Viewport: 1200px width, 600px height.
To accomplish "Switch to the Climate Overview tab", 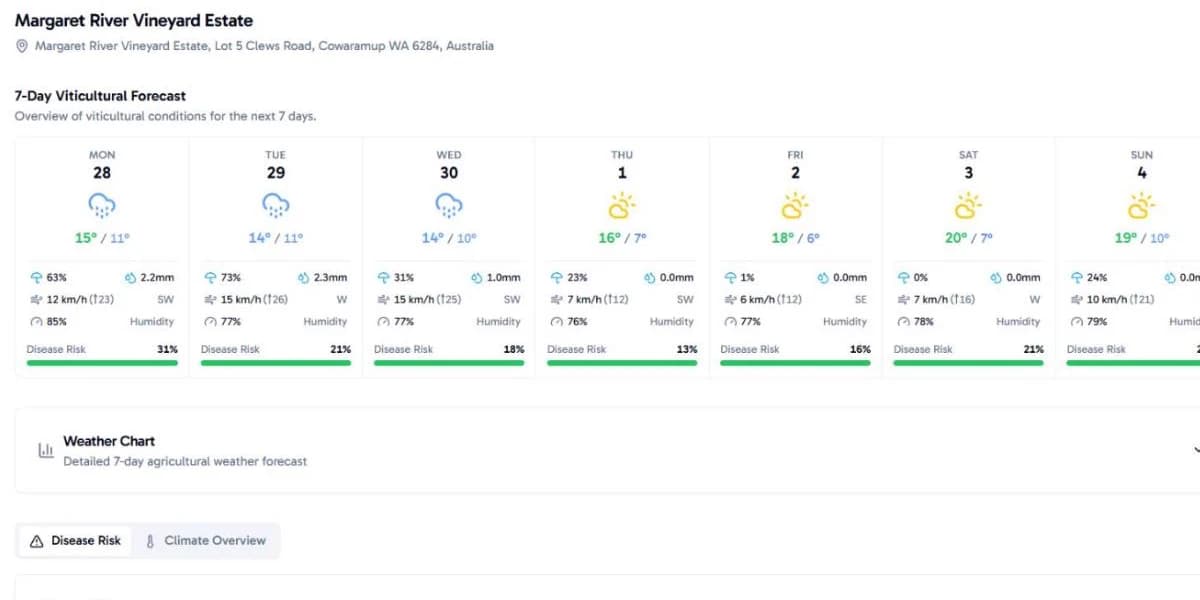I will 205,541.
